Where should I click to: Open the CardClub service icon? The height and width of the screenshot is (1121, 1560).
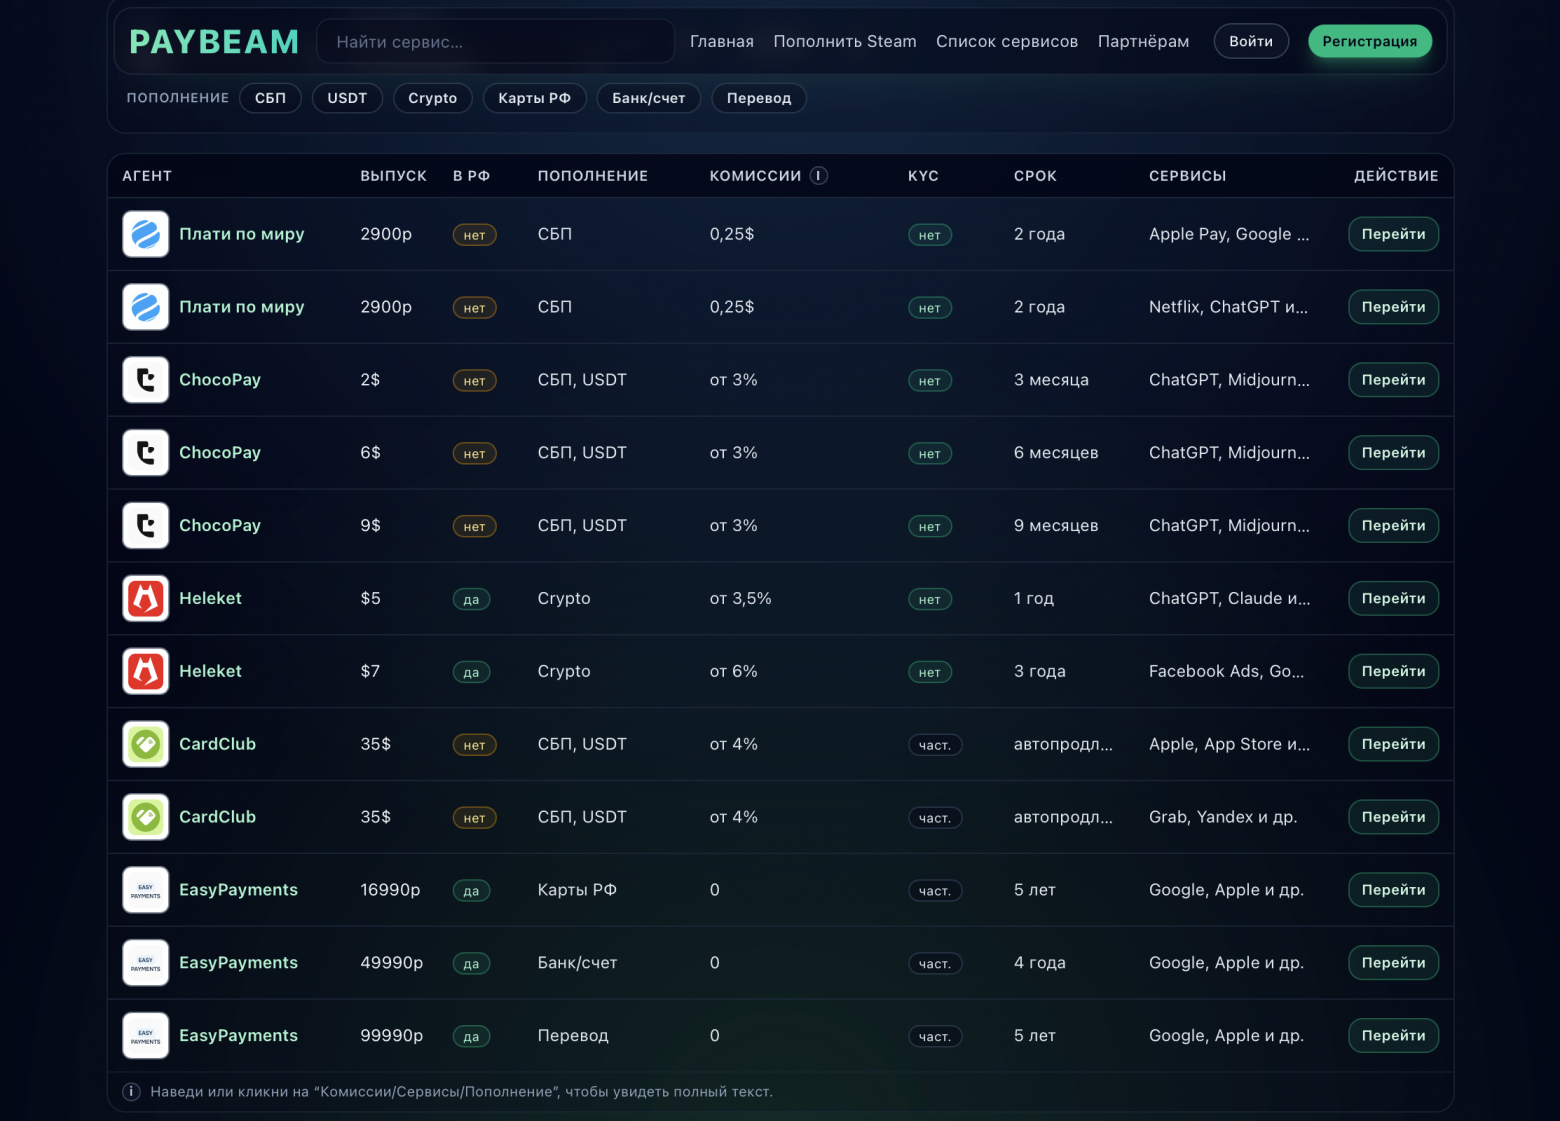(x=145, y=744)
